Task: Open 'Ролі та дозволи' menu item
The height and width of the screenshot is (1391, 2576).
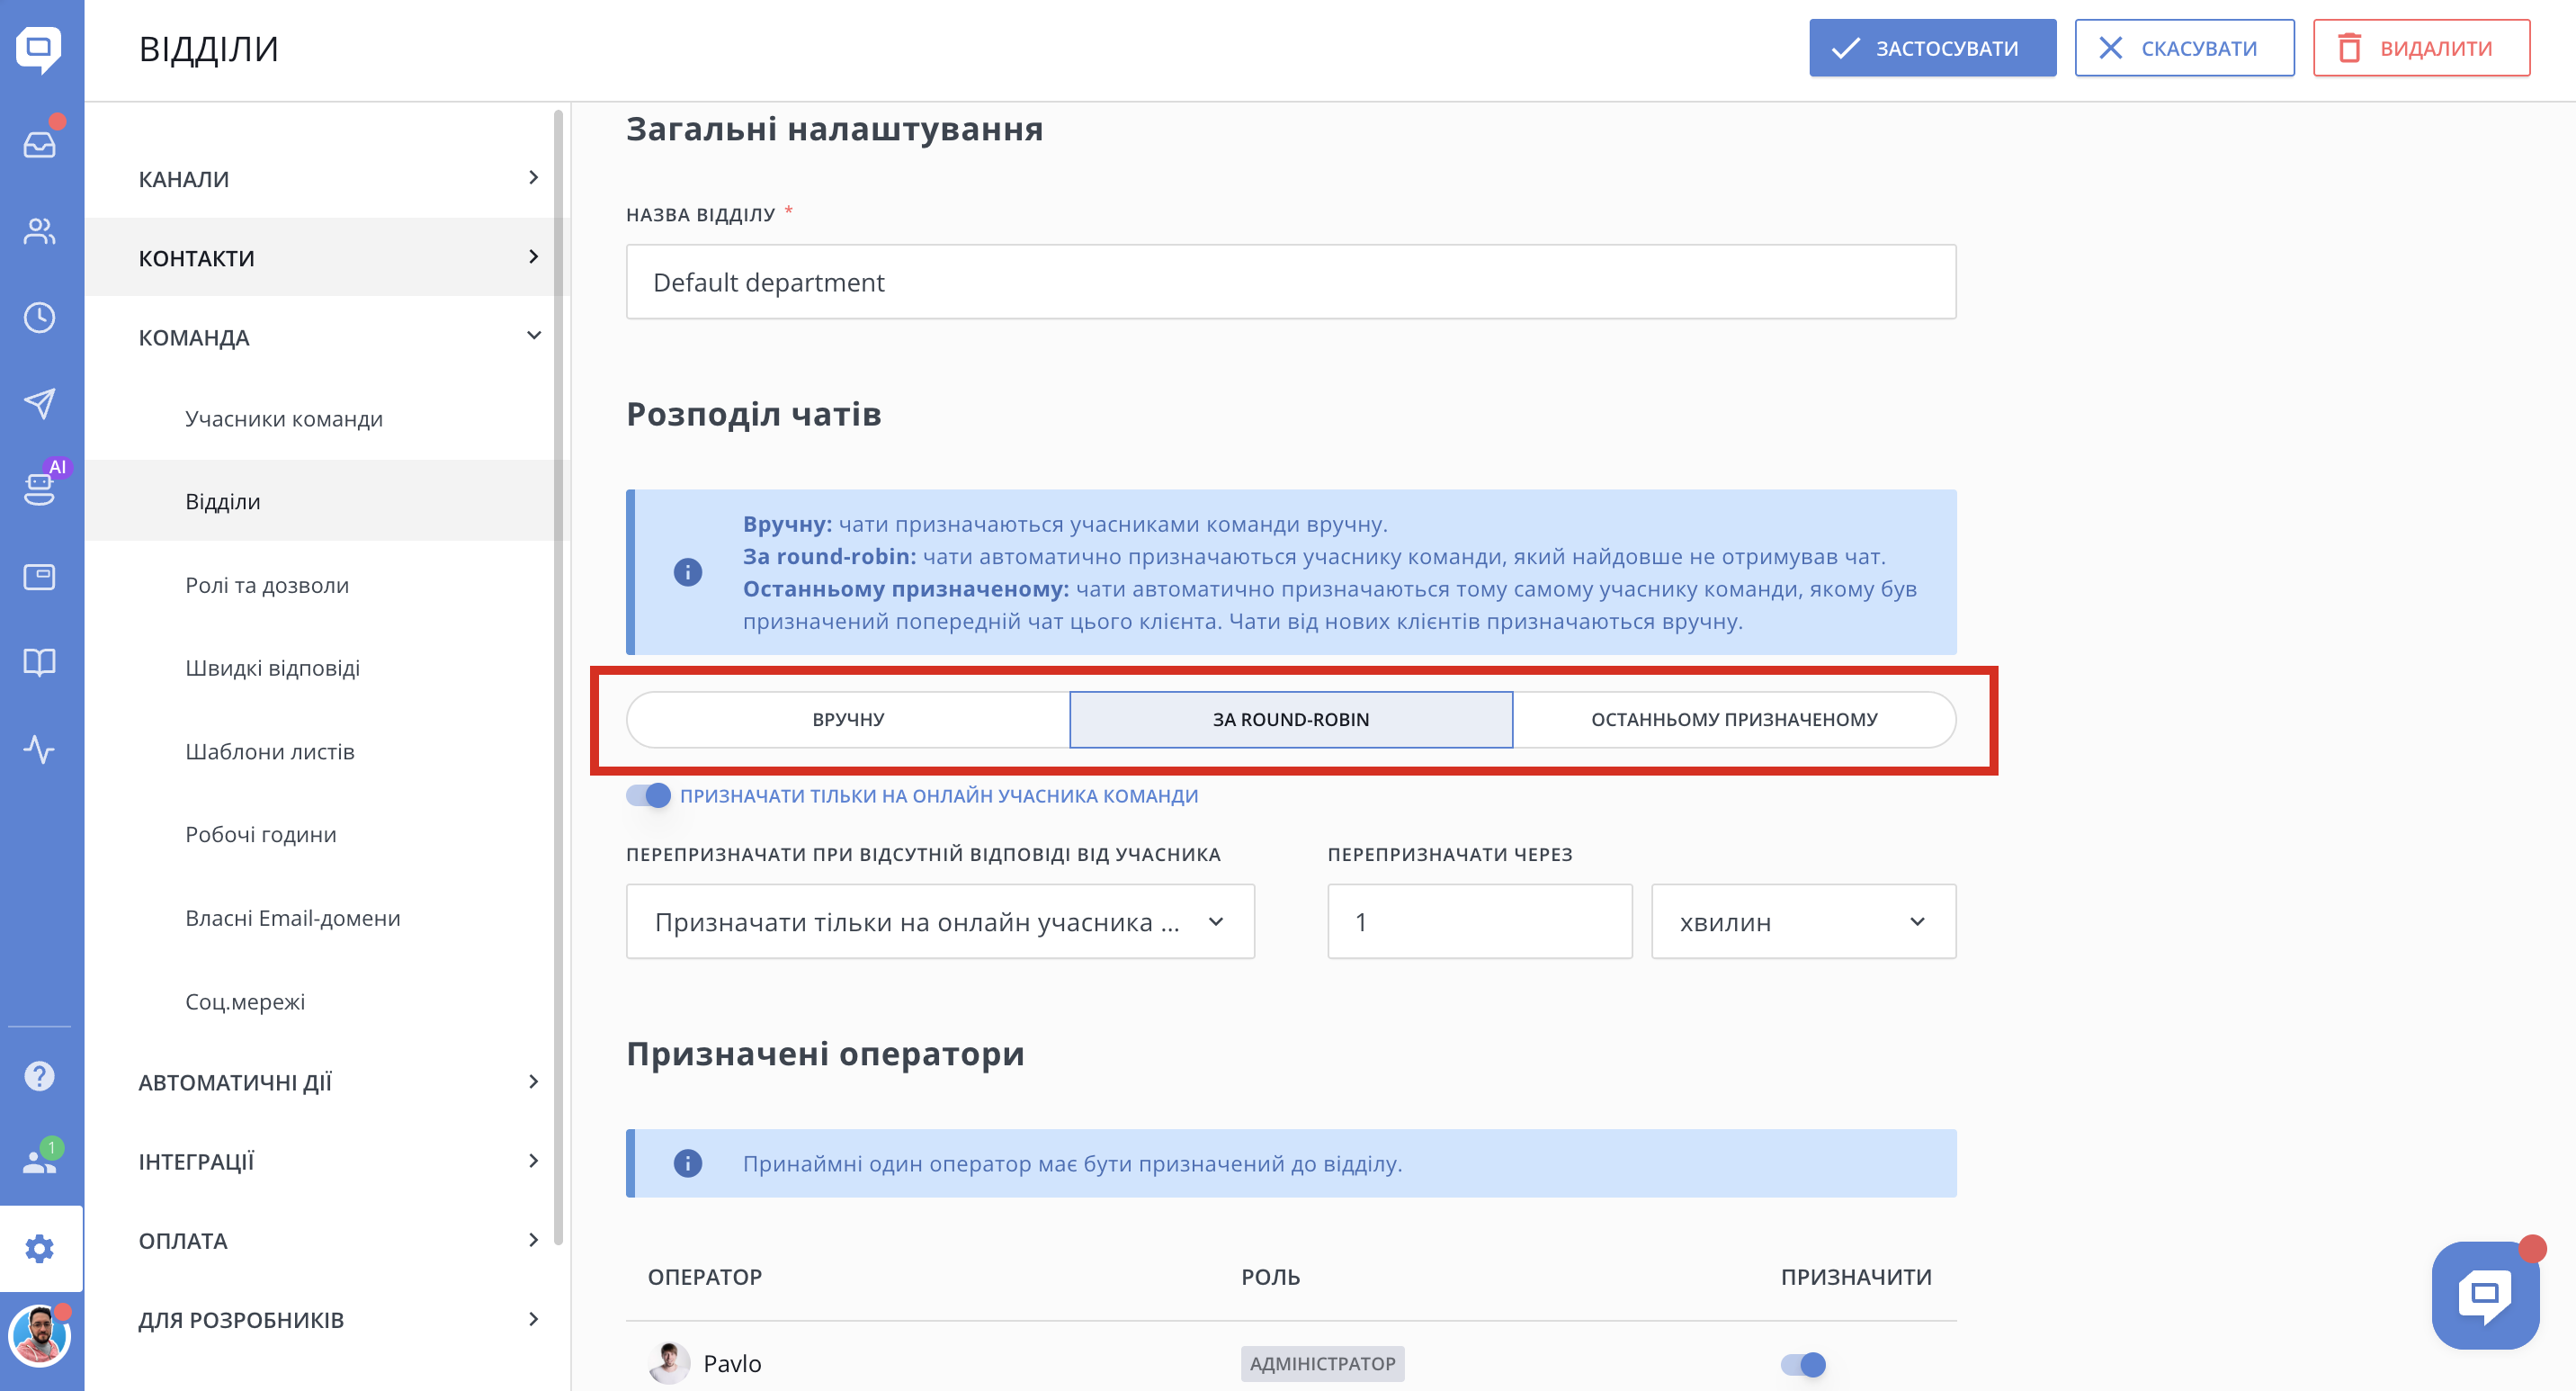Action: (267, 585)
